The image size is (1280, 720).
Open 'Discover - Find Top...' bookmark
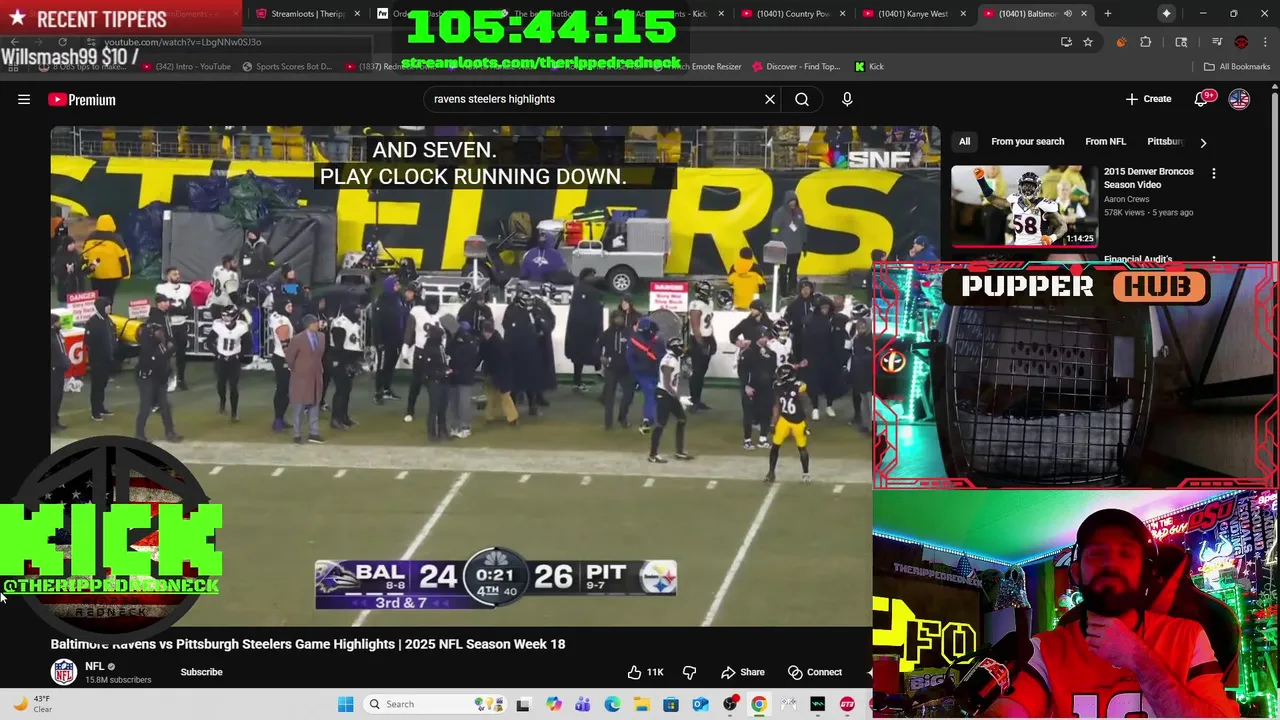coord(794,67)
